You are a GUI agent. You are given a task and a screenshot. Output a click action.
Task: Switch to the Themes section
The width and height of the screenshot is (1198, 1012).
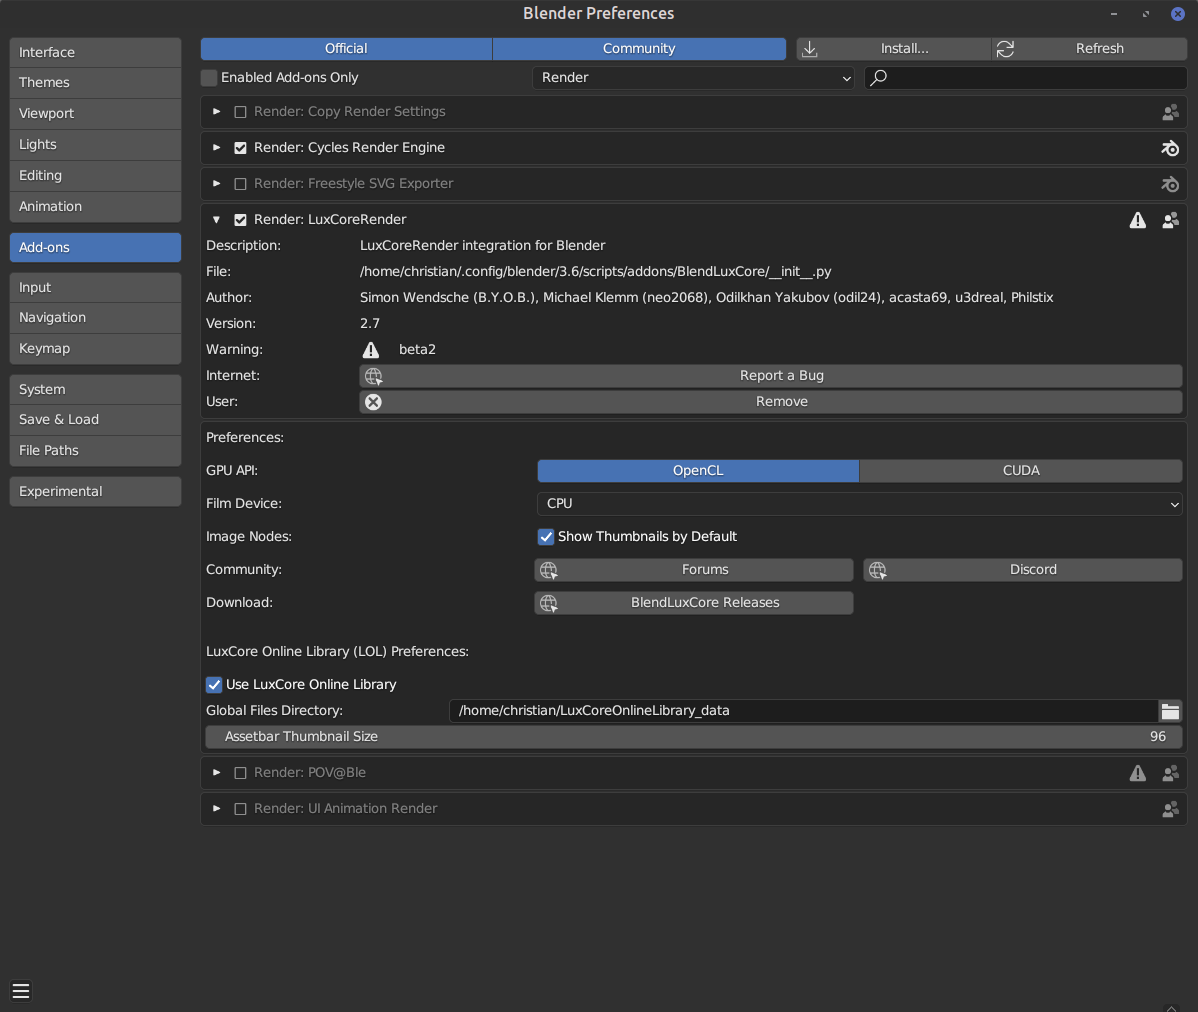click(x=95, y=83)
